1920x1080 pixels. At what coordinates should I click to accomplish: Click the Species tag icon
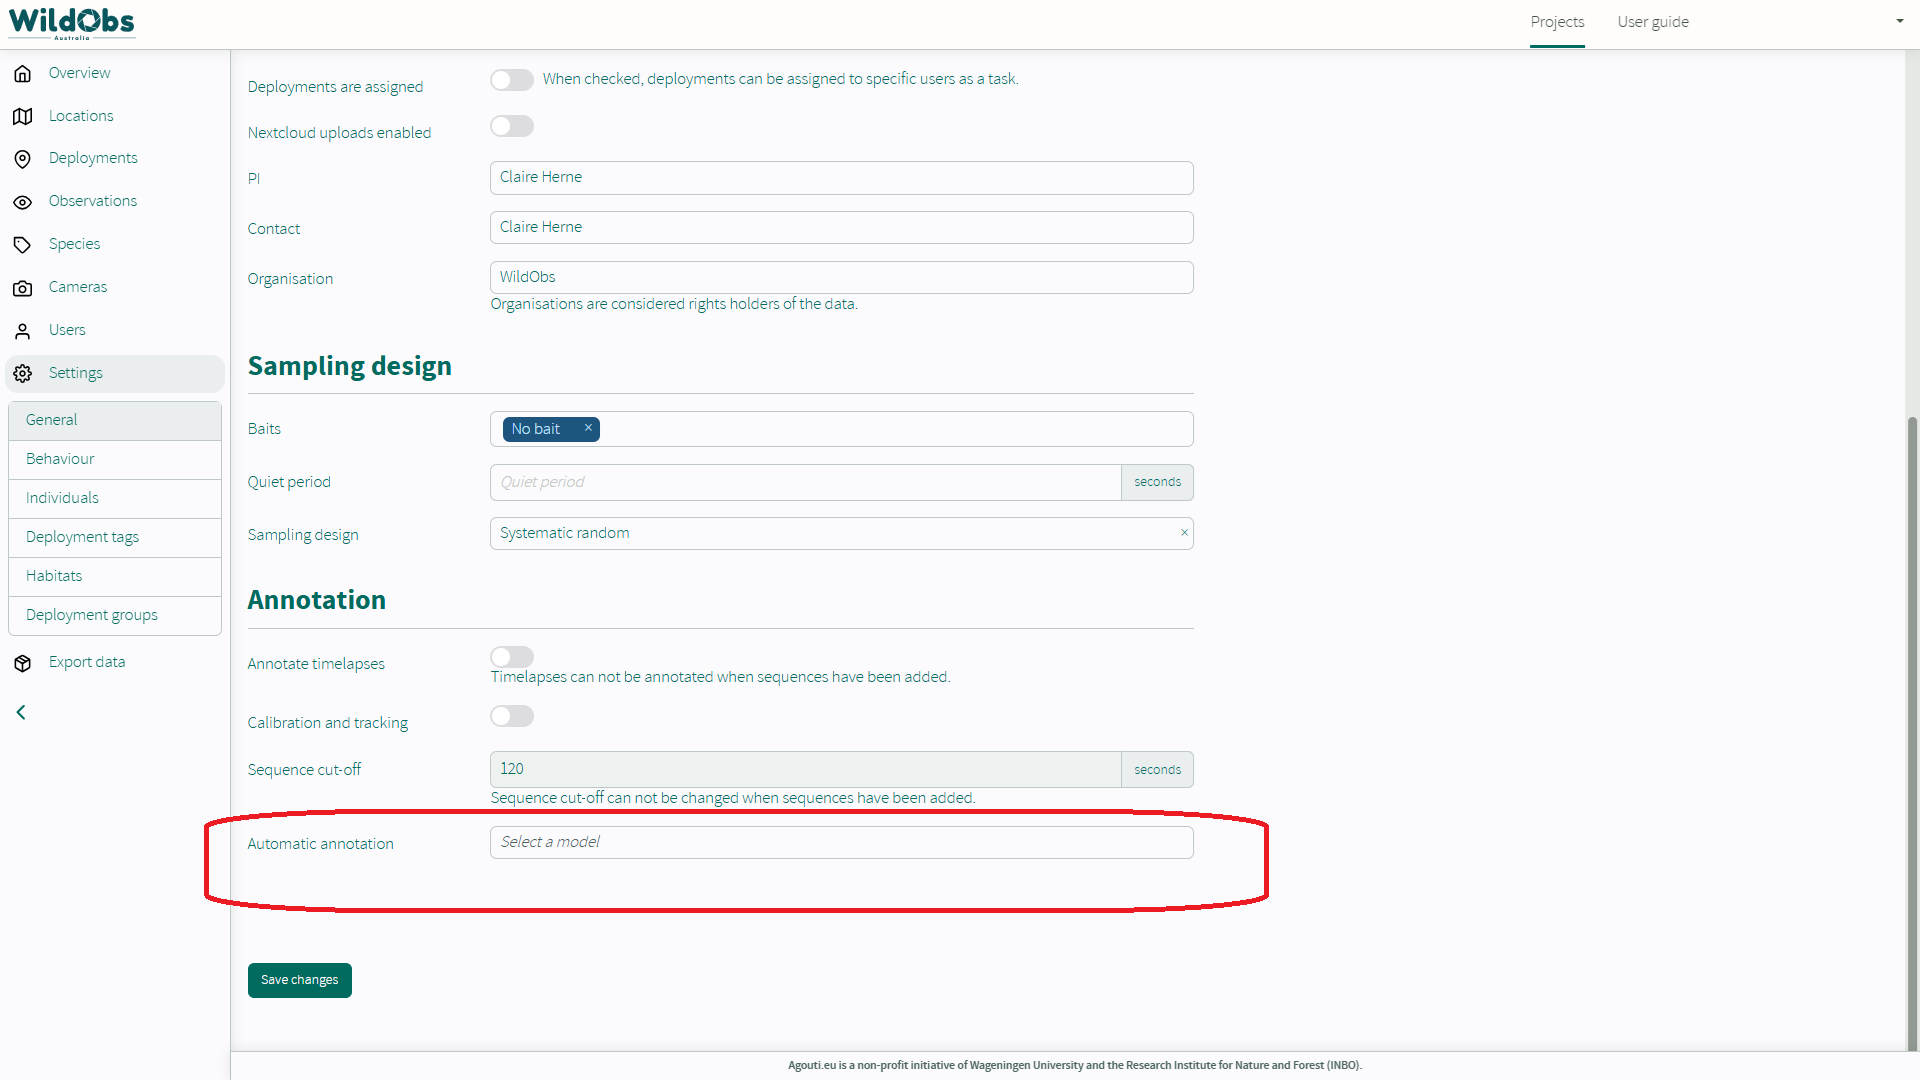tap(22, 245)
